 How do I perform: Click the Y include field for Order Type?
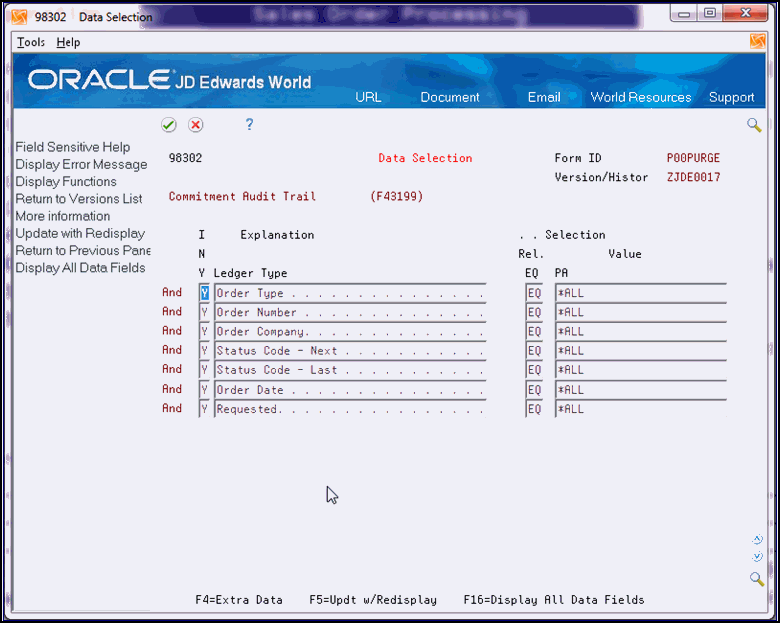(204, 293)
